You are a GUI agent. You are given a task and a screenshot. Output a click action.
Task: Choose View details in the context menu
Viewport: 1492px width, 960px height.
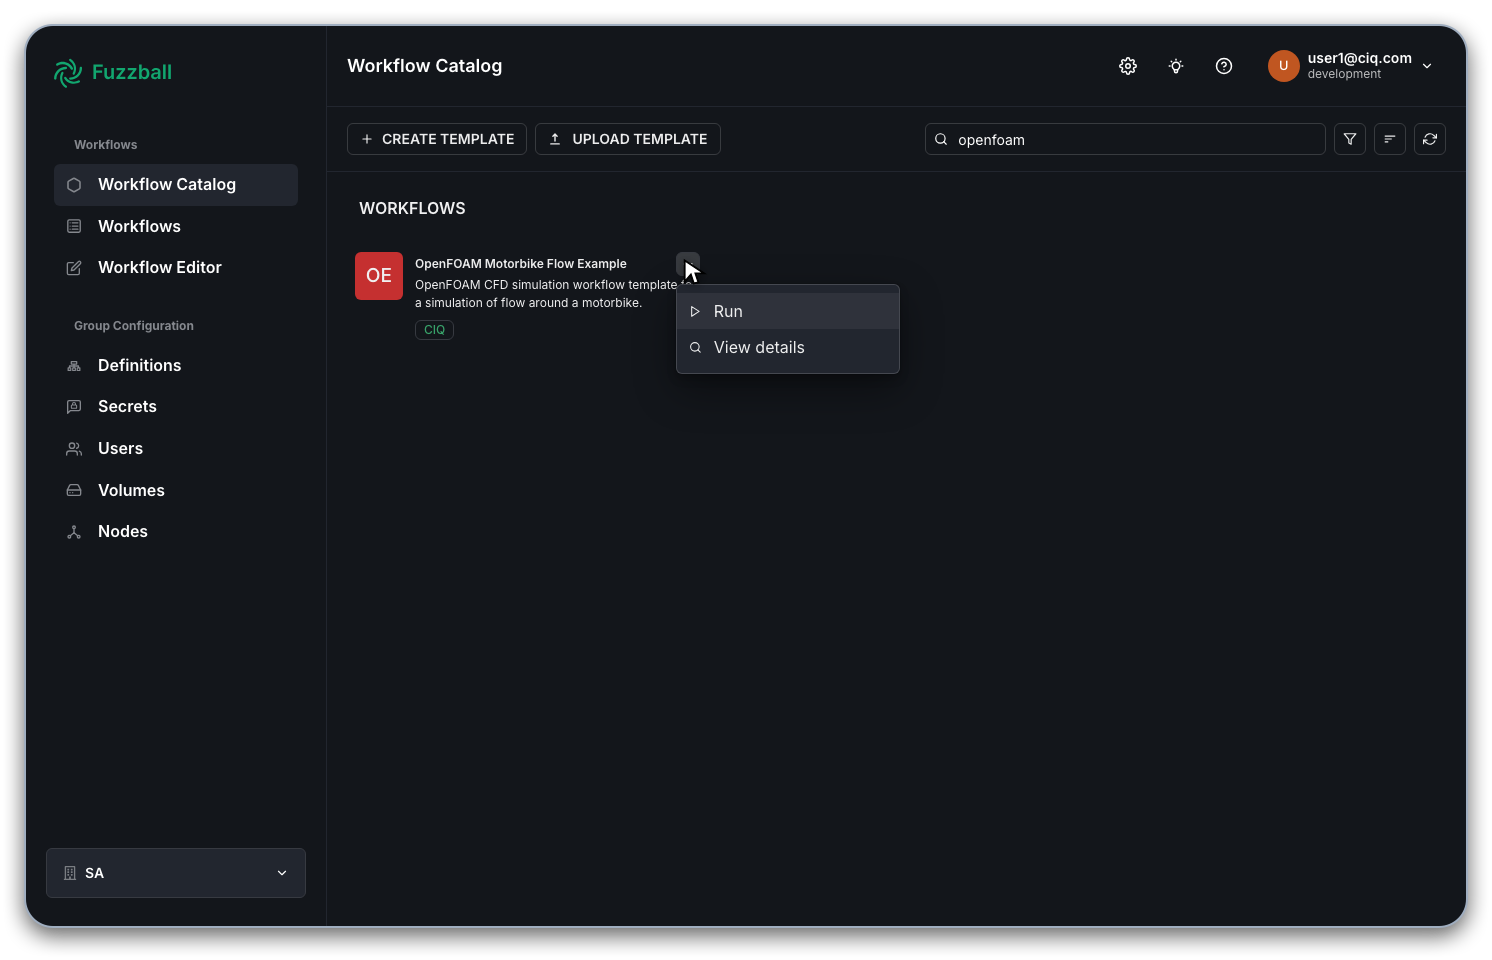tap(788, 347)
